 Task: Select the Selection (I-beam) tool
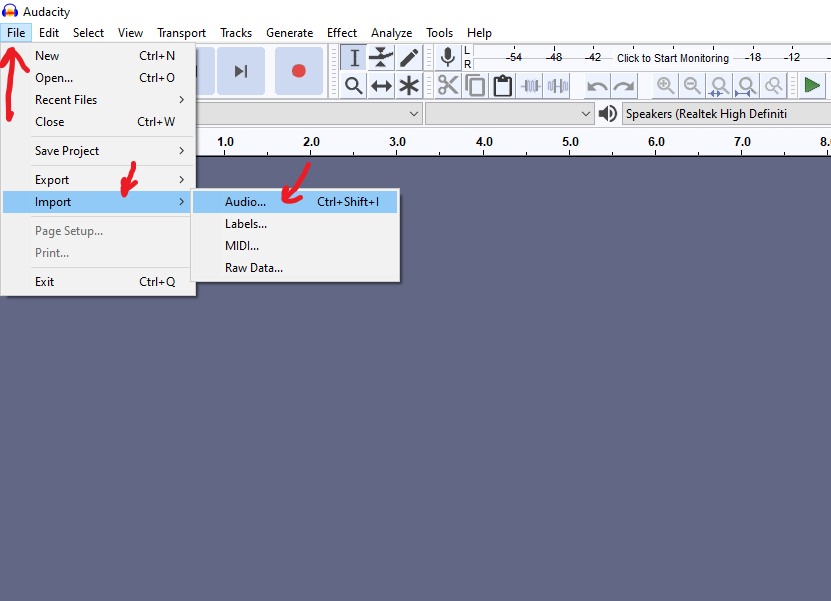tap(353, 58)
